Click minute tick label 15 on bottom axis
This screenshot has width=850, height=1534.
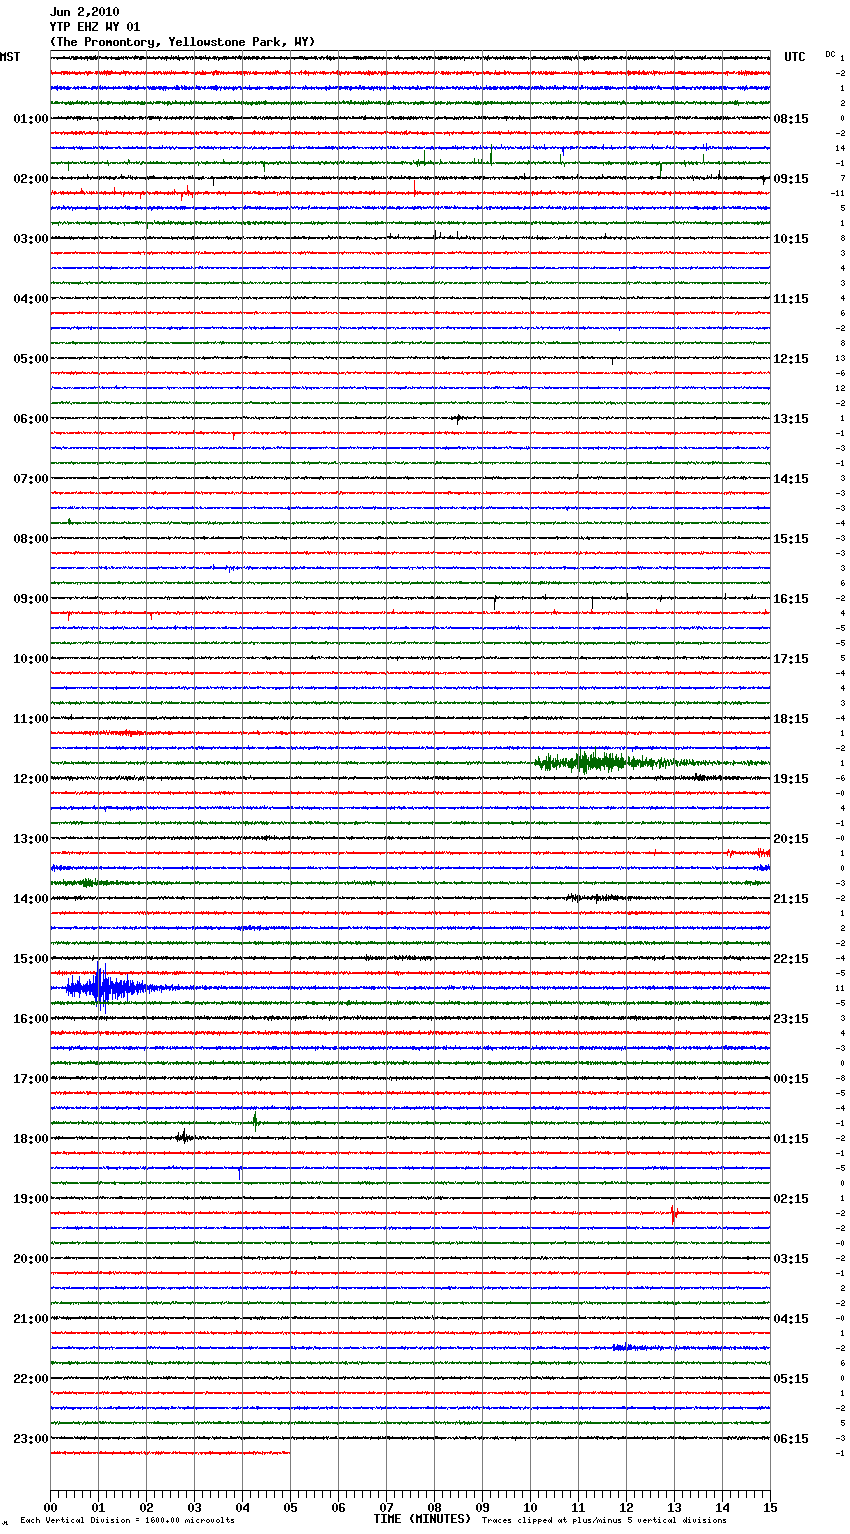coord(770,1507)
